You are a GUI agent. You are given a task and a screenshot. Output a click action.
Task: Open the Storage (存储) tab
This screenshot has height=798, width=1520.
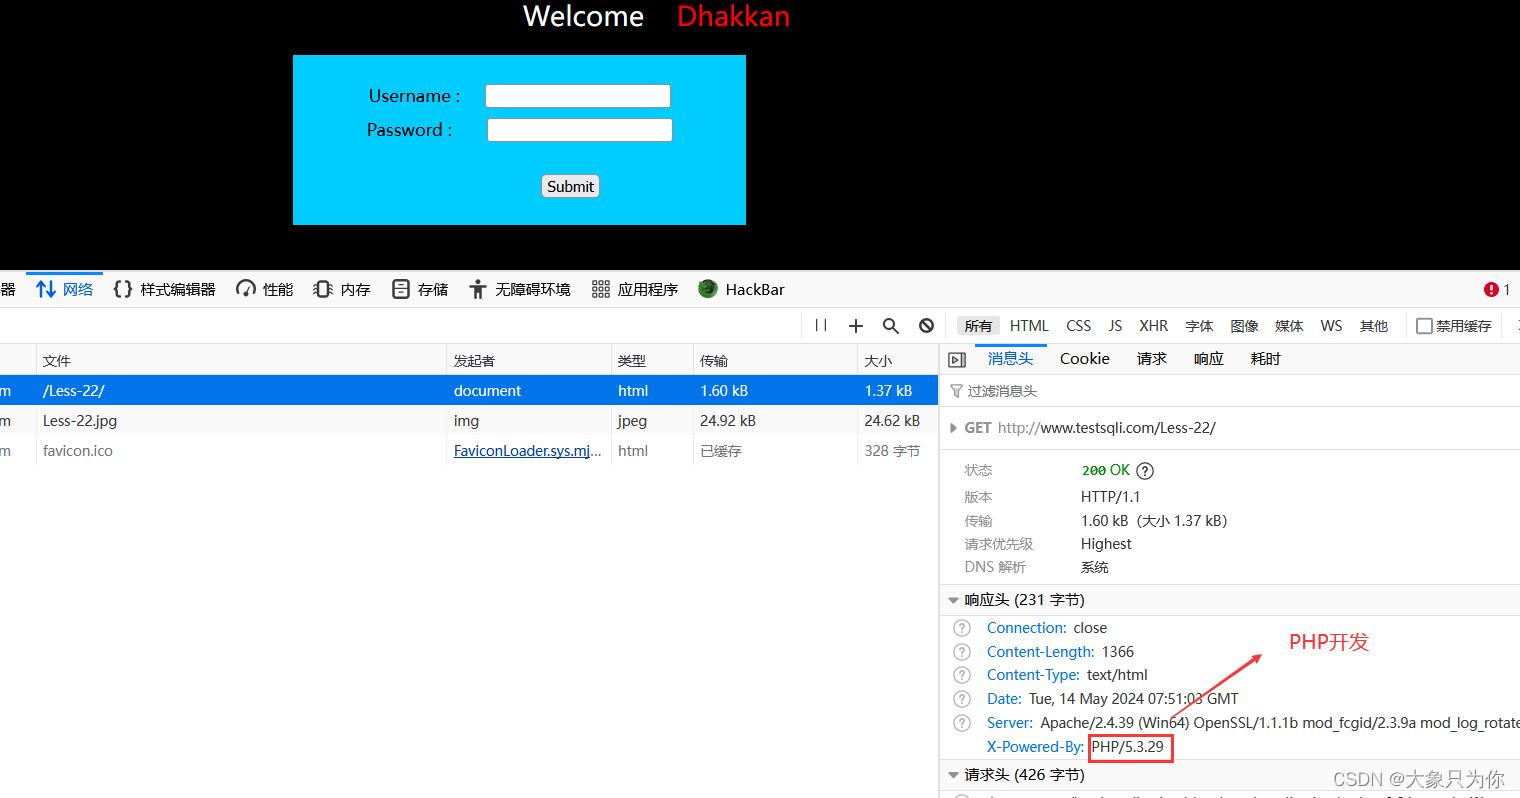click(420, 289)
